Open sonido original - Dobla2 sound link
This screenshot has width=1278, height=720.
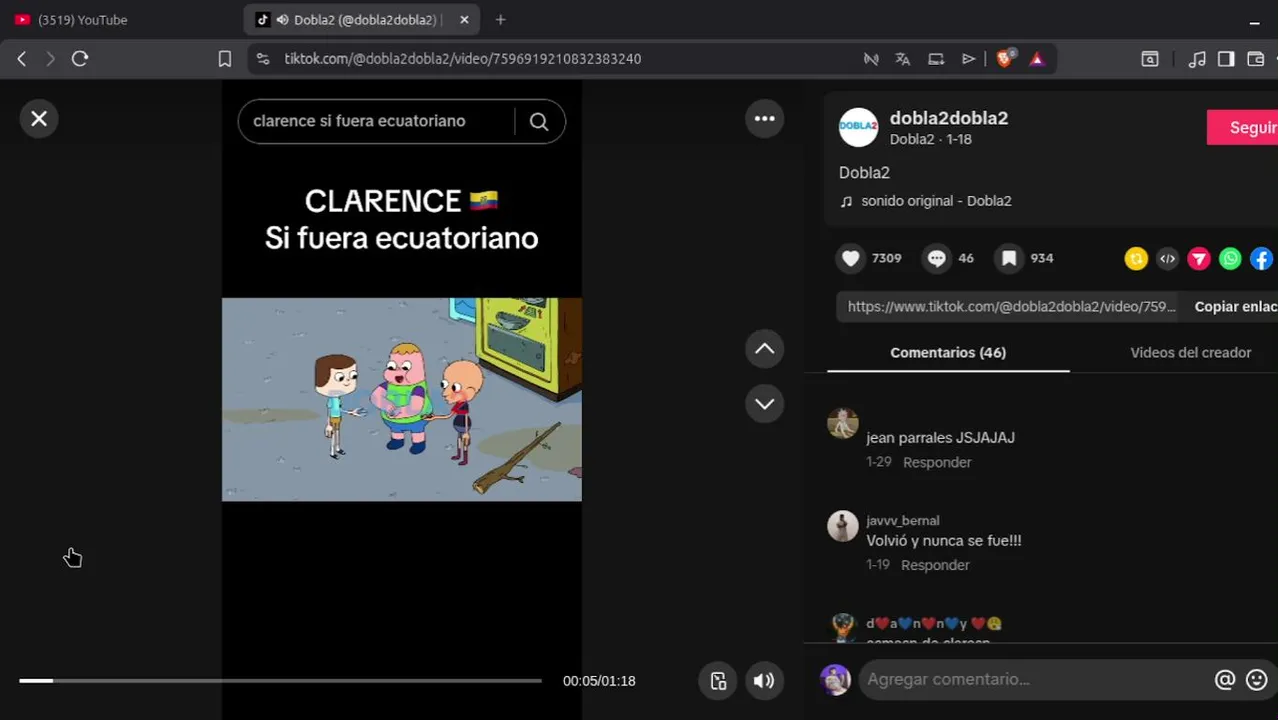click(936, 201)
